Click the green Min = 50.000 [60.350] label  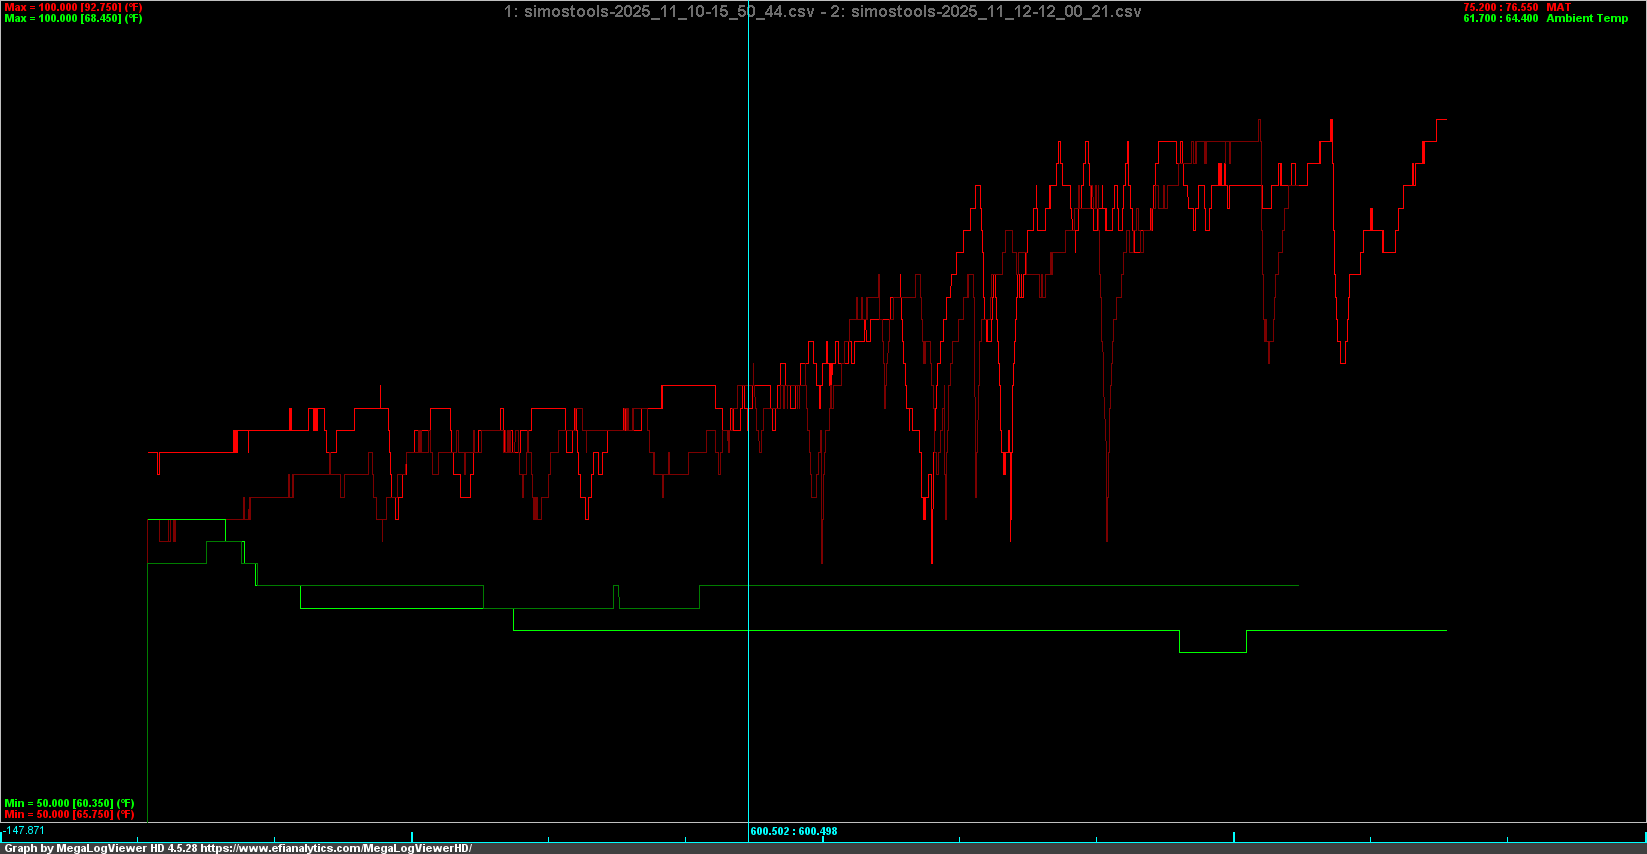[69, 803]
